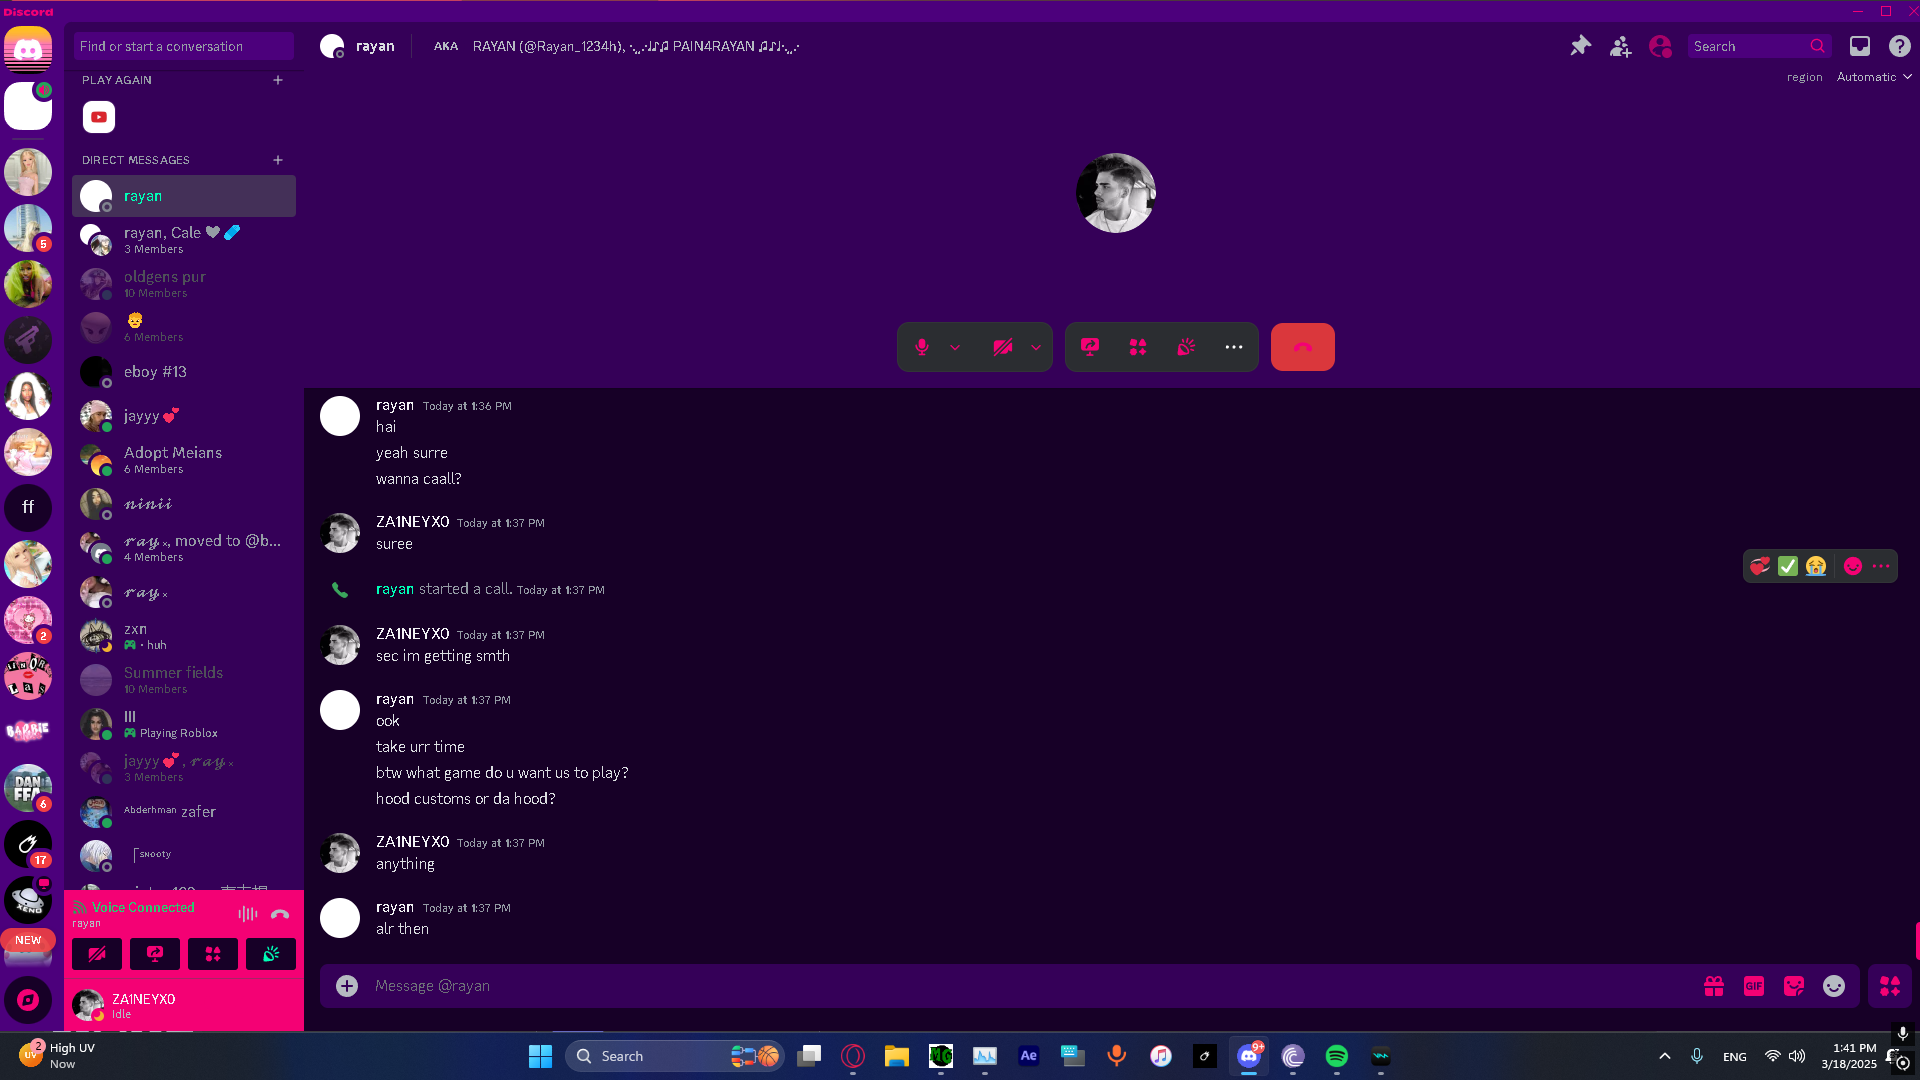This screenshot has width=1920, height=1080.
Task: Open the GIF picker in message bar
Action: tap(1754, 986)
